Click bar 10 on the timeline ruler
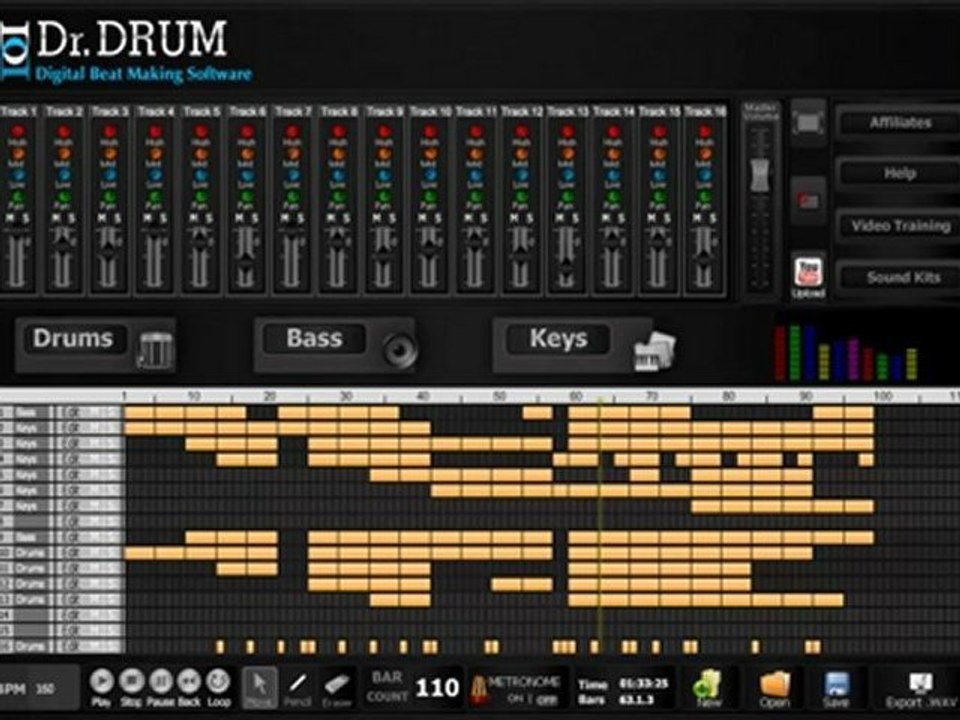This screenshot has height=720, width=960. tap(193, 396)
